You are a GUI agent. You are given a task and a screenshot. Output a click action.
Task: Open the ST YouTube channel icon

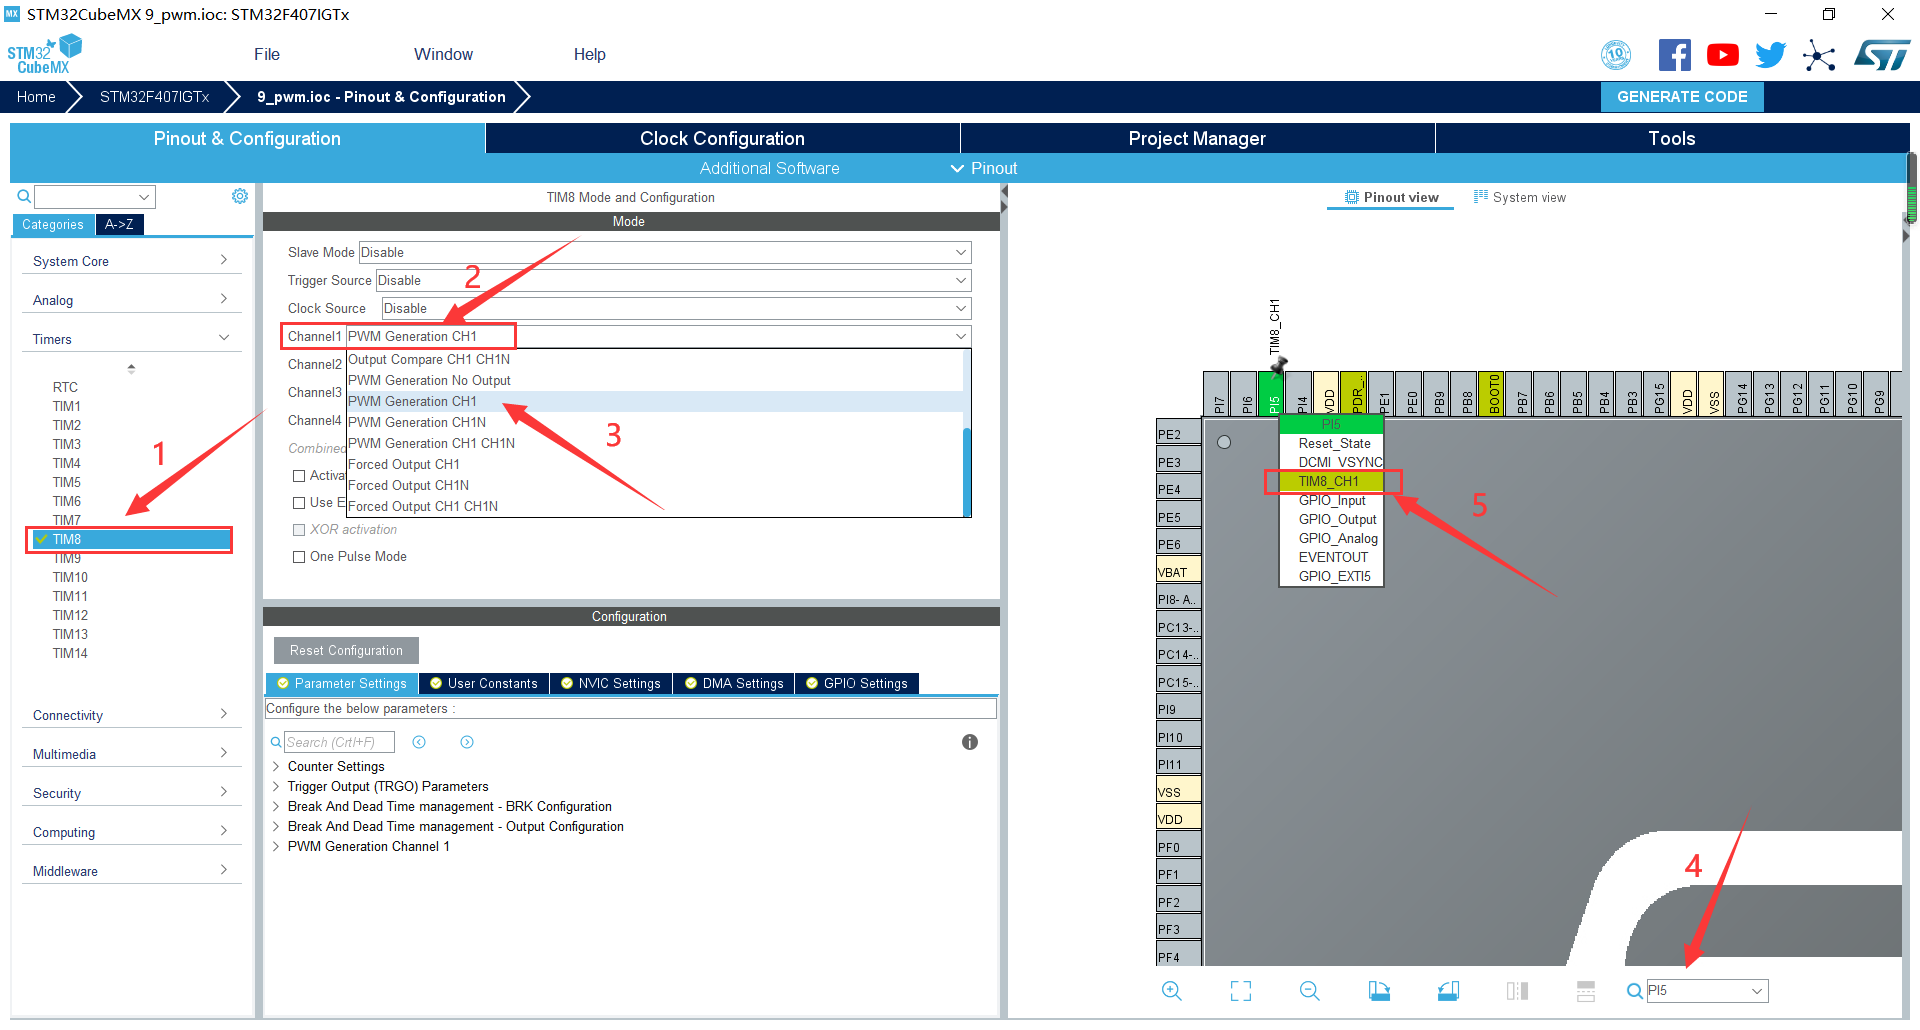pos(1722,55)
